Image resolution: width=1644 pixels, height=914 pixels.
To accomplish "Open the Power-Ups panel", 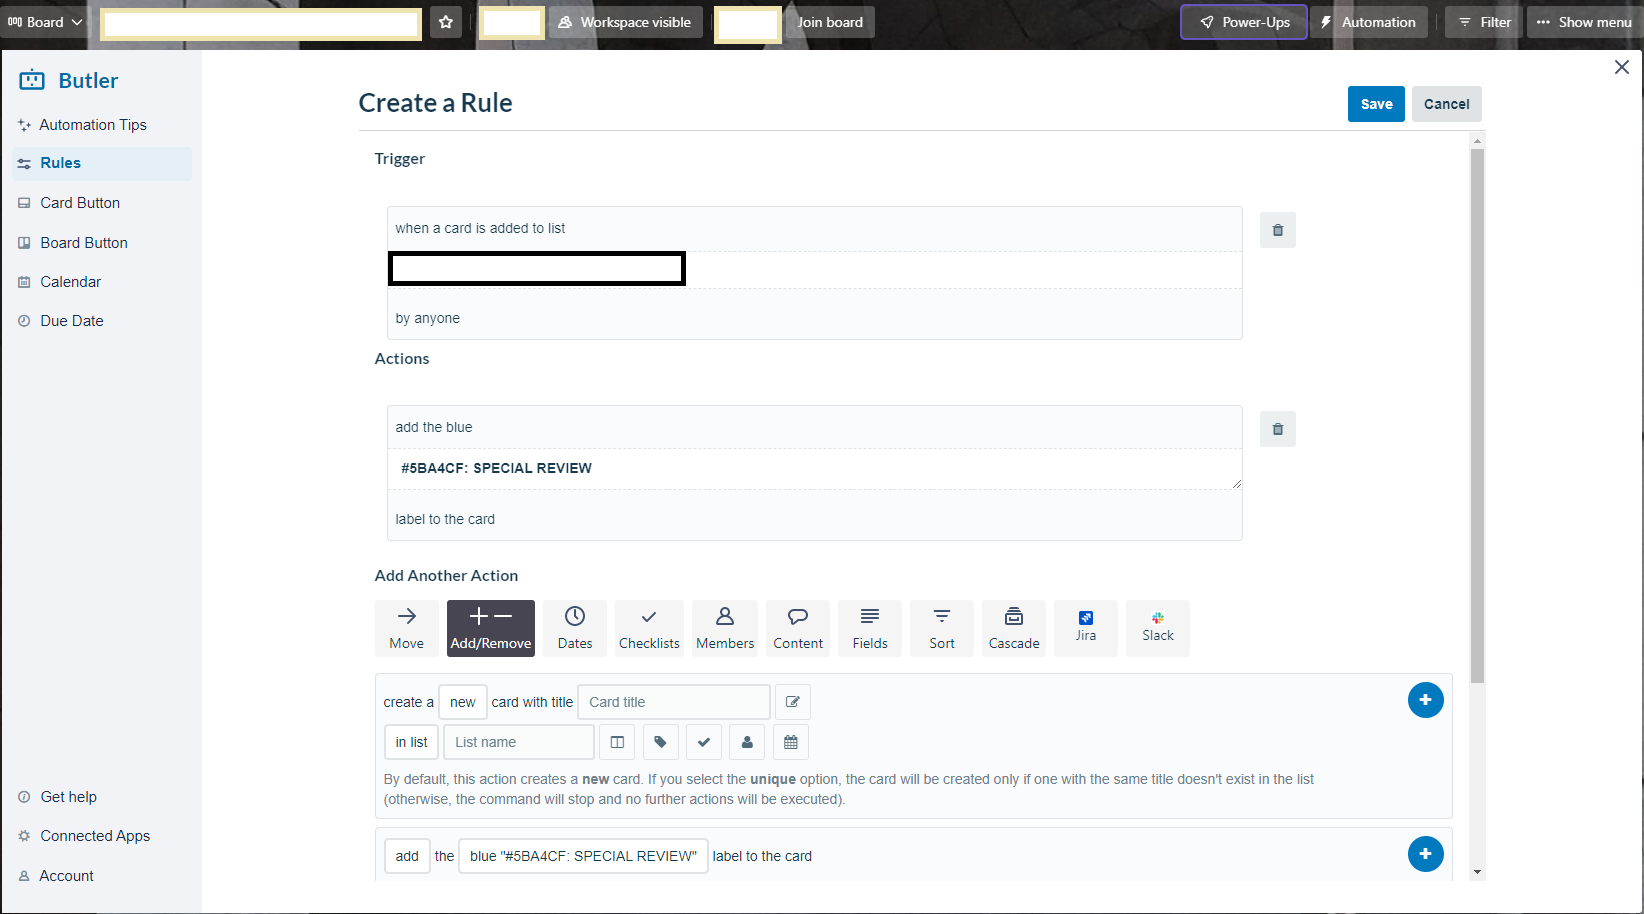I will [1243, 21].
